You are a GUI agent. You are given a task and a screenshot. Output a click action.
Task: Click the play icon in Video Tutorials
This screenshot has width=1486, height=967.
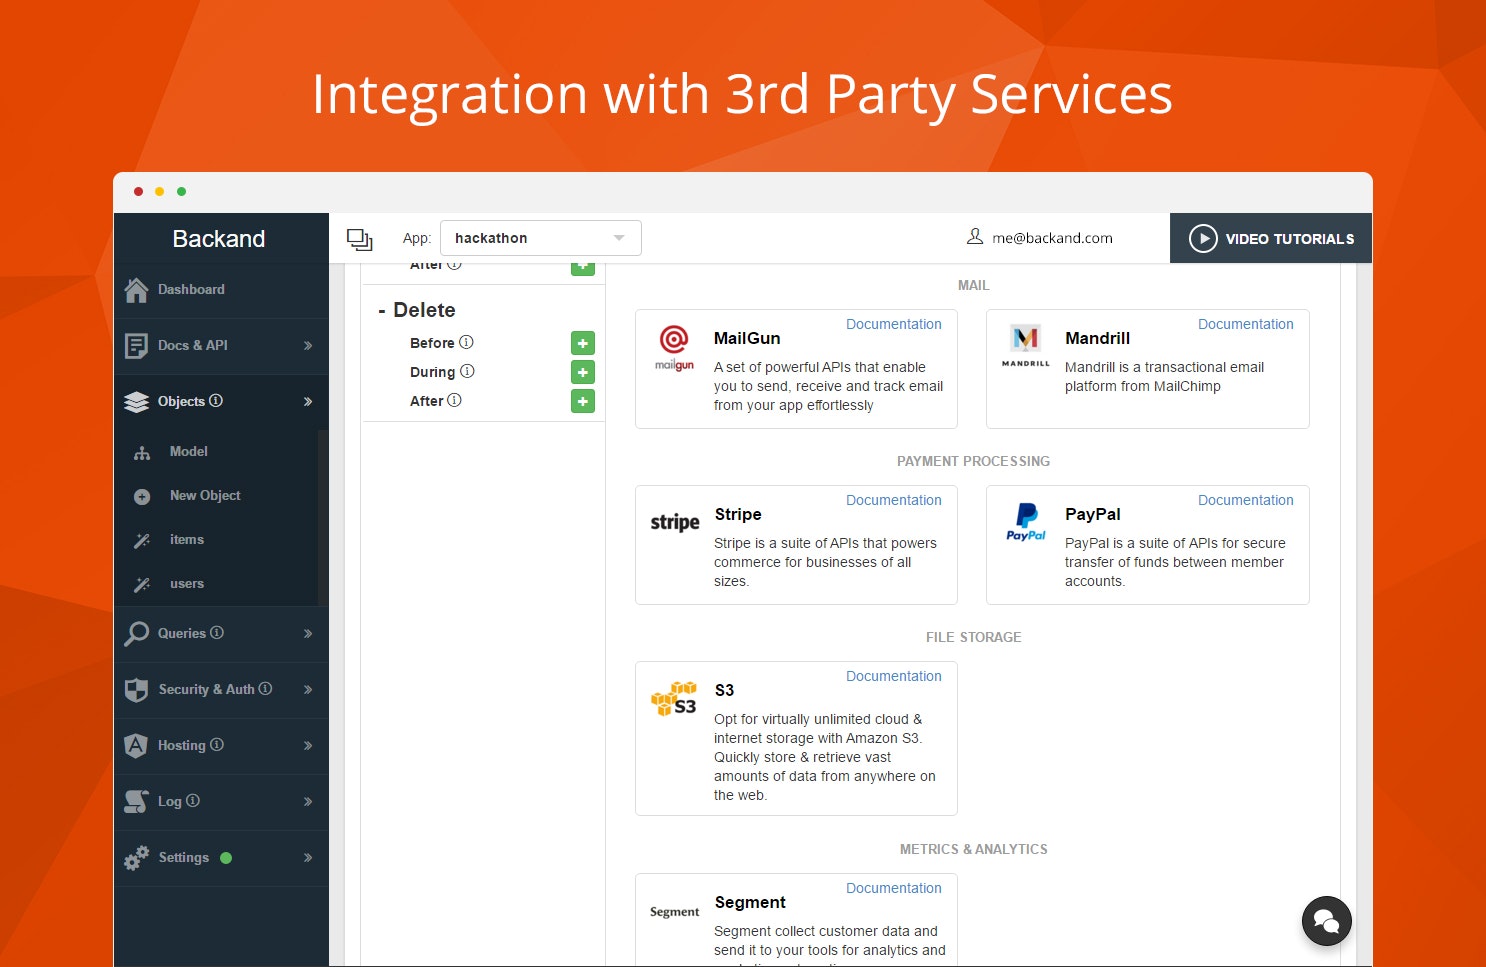pos(1203,239)
